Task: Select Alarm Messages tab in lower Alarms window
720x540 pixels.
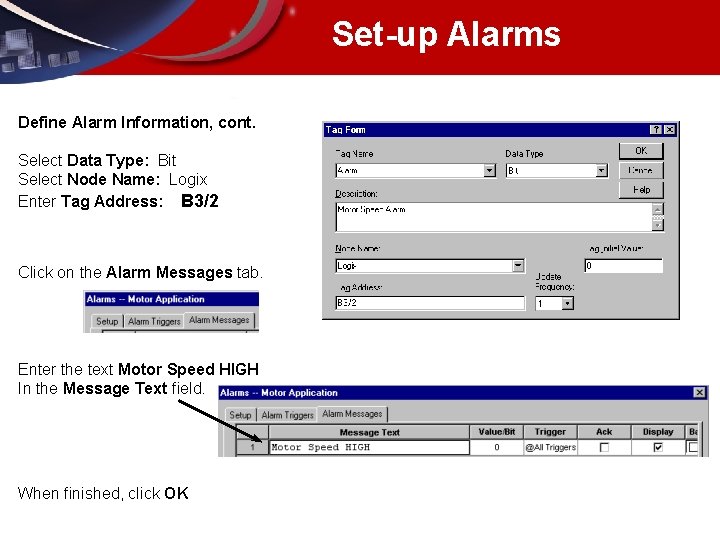Action: point(352,414)
